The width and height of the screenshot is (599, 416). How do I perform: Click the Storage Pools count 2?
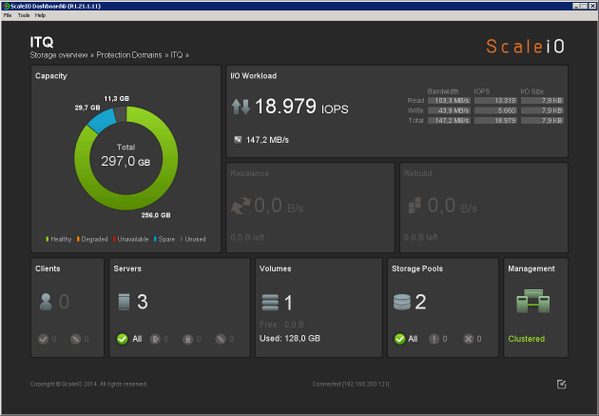click(420, 302)
